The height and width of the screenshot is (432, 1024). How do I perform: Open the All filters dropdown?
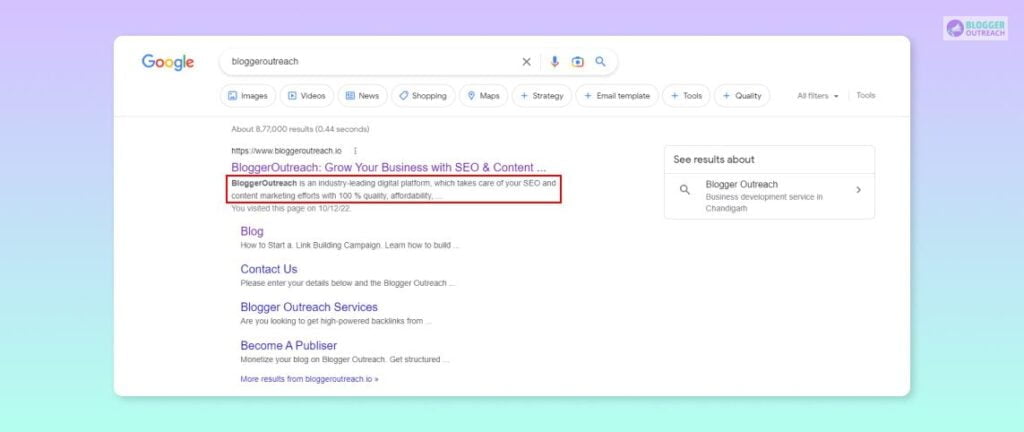pos(818,96)
